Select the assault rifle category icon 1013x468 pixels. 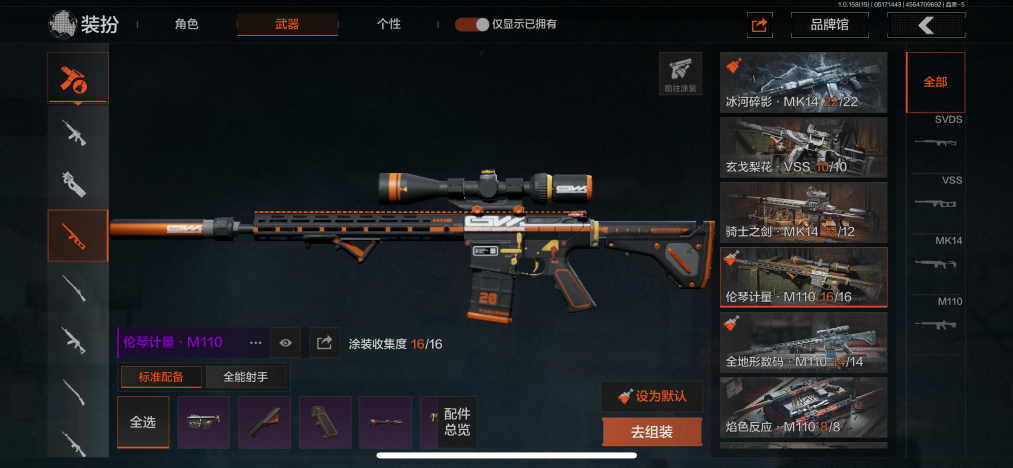pos(78,133)
